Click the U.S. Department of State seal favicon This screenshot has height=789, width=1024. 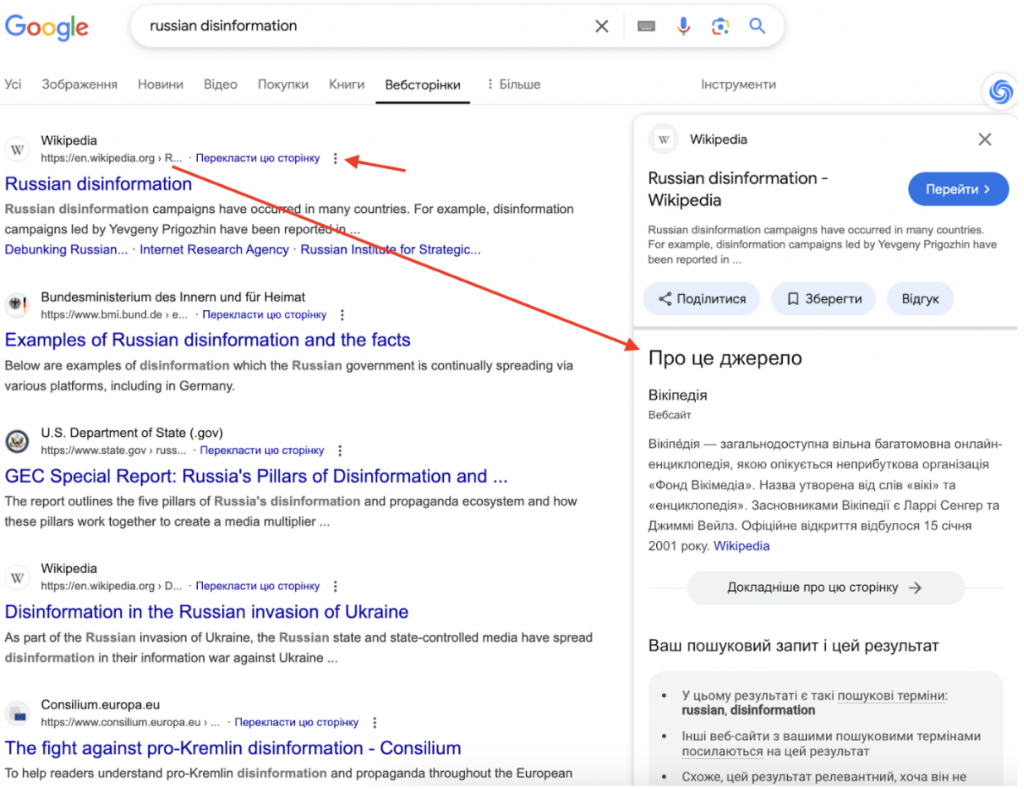[x=18, y=442]
